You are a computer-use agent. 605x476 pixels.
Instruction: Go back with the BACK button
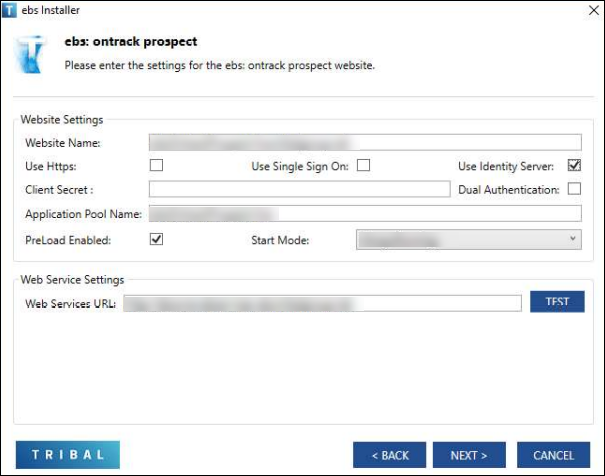click(390, 455)
